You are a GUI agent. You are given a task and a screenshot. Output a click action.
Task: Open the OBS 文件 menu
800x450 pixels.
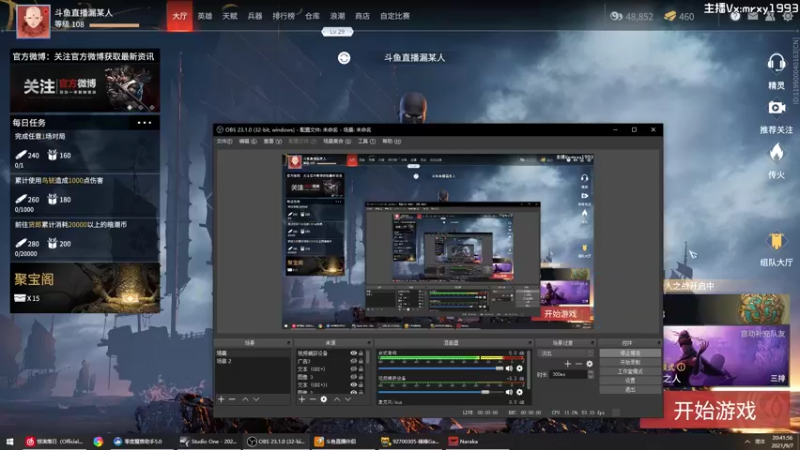224,141
